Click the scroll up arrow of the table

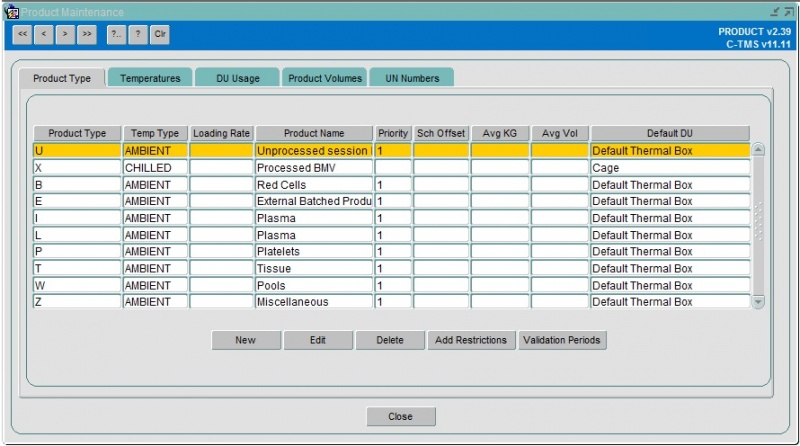pyautogui.click(x=758, y=150)
